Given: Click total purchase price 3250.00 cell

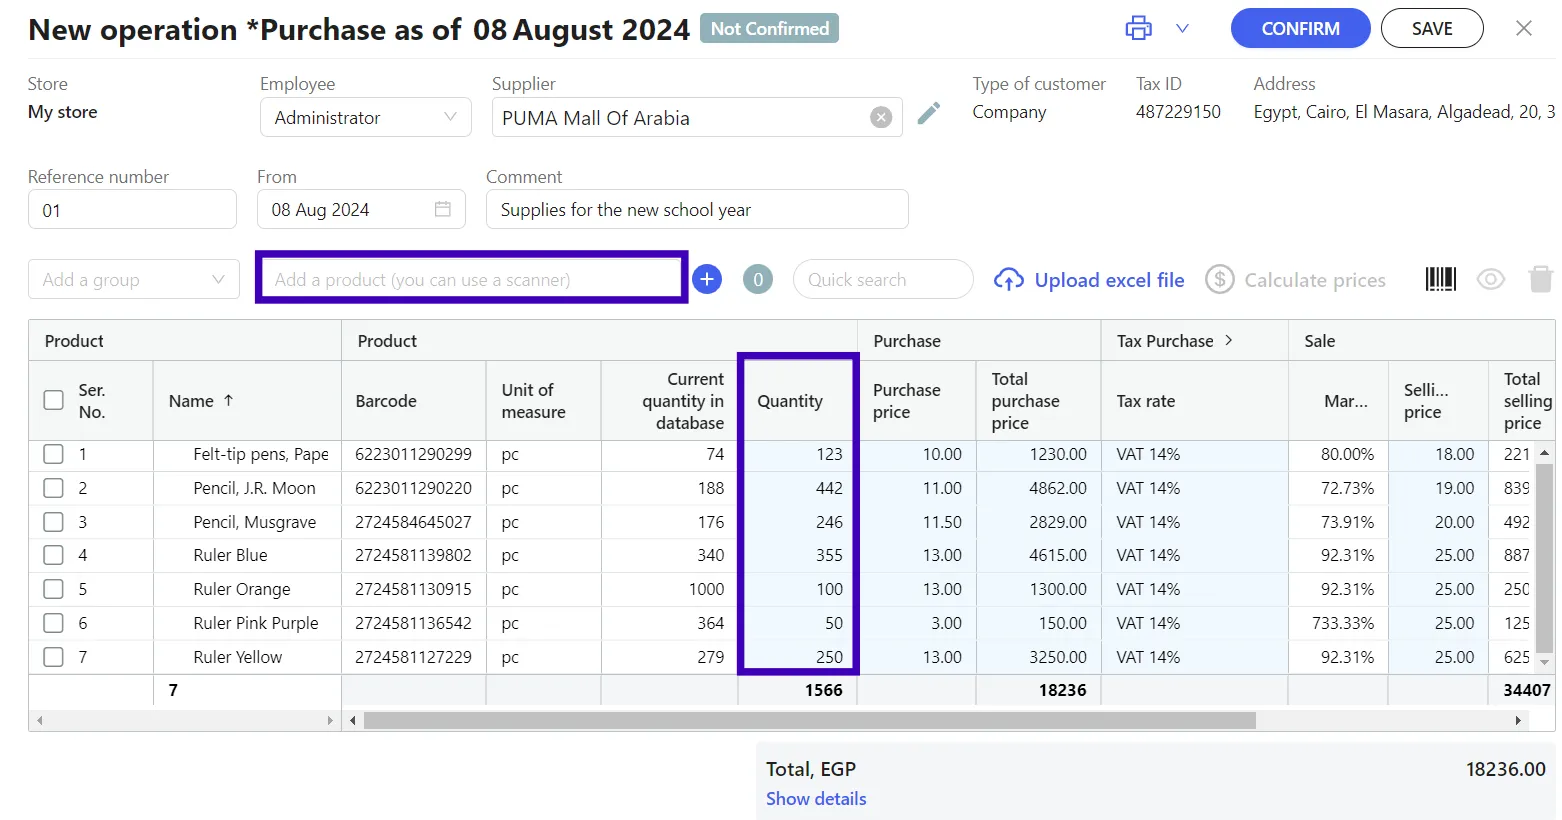Looking at the screenshot, I should (1038, 657).
